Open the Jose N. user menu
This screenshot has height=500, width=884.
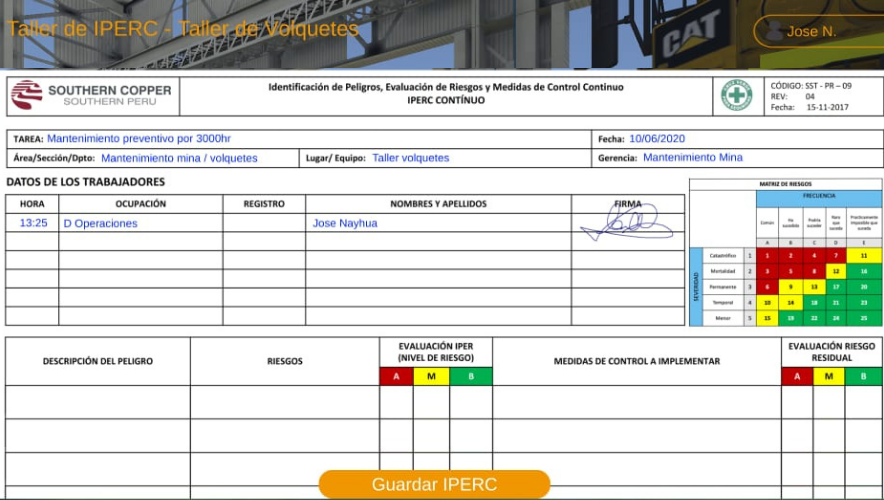coord(810,32)
